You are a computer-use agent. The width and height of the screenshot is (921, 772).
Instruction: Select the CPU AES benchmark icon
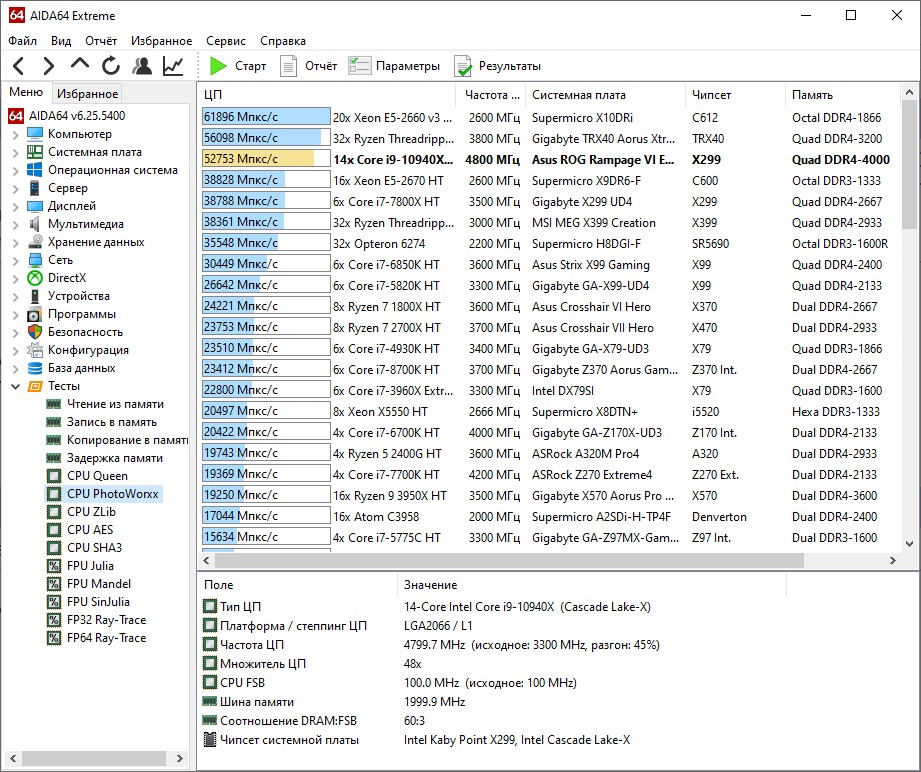click(x=53, y=530)
